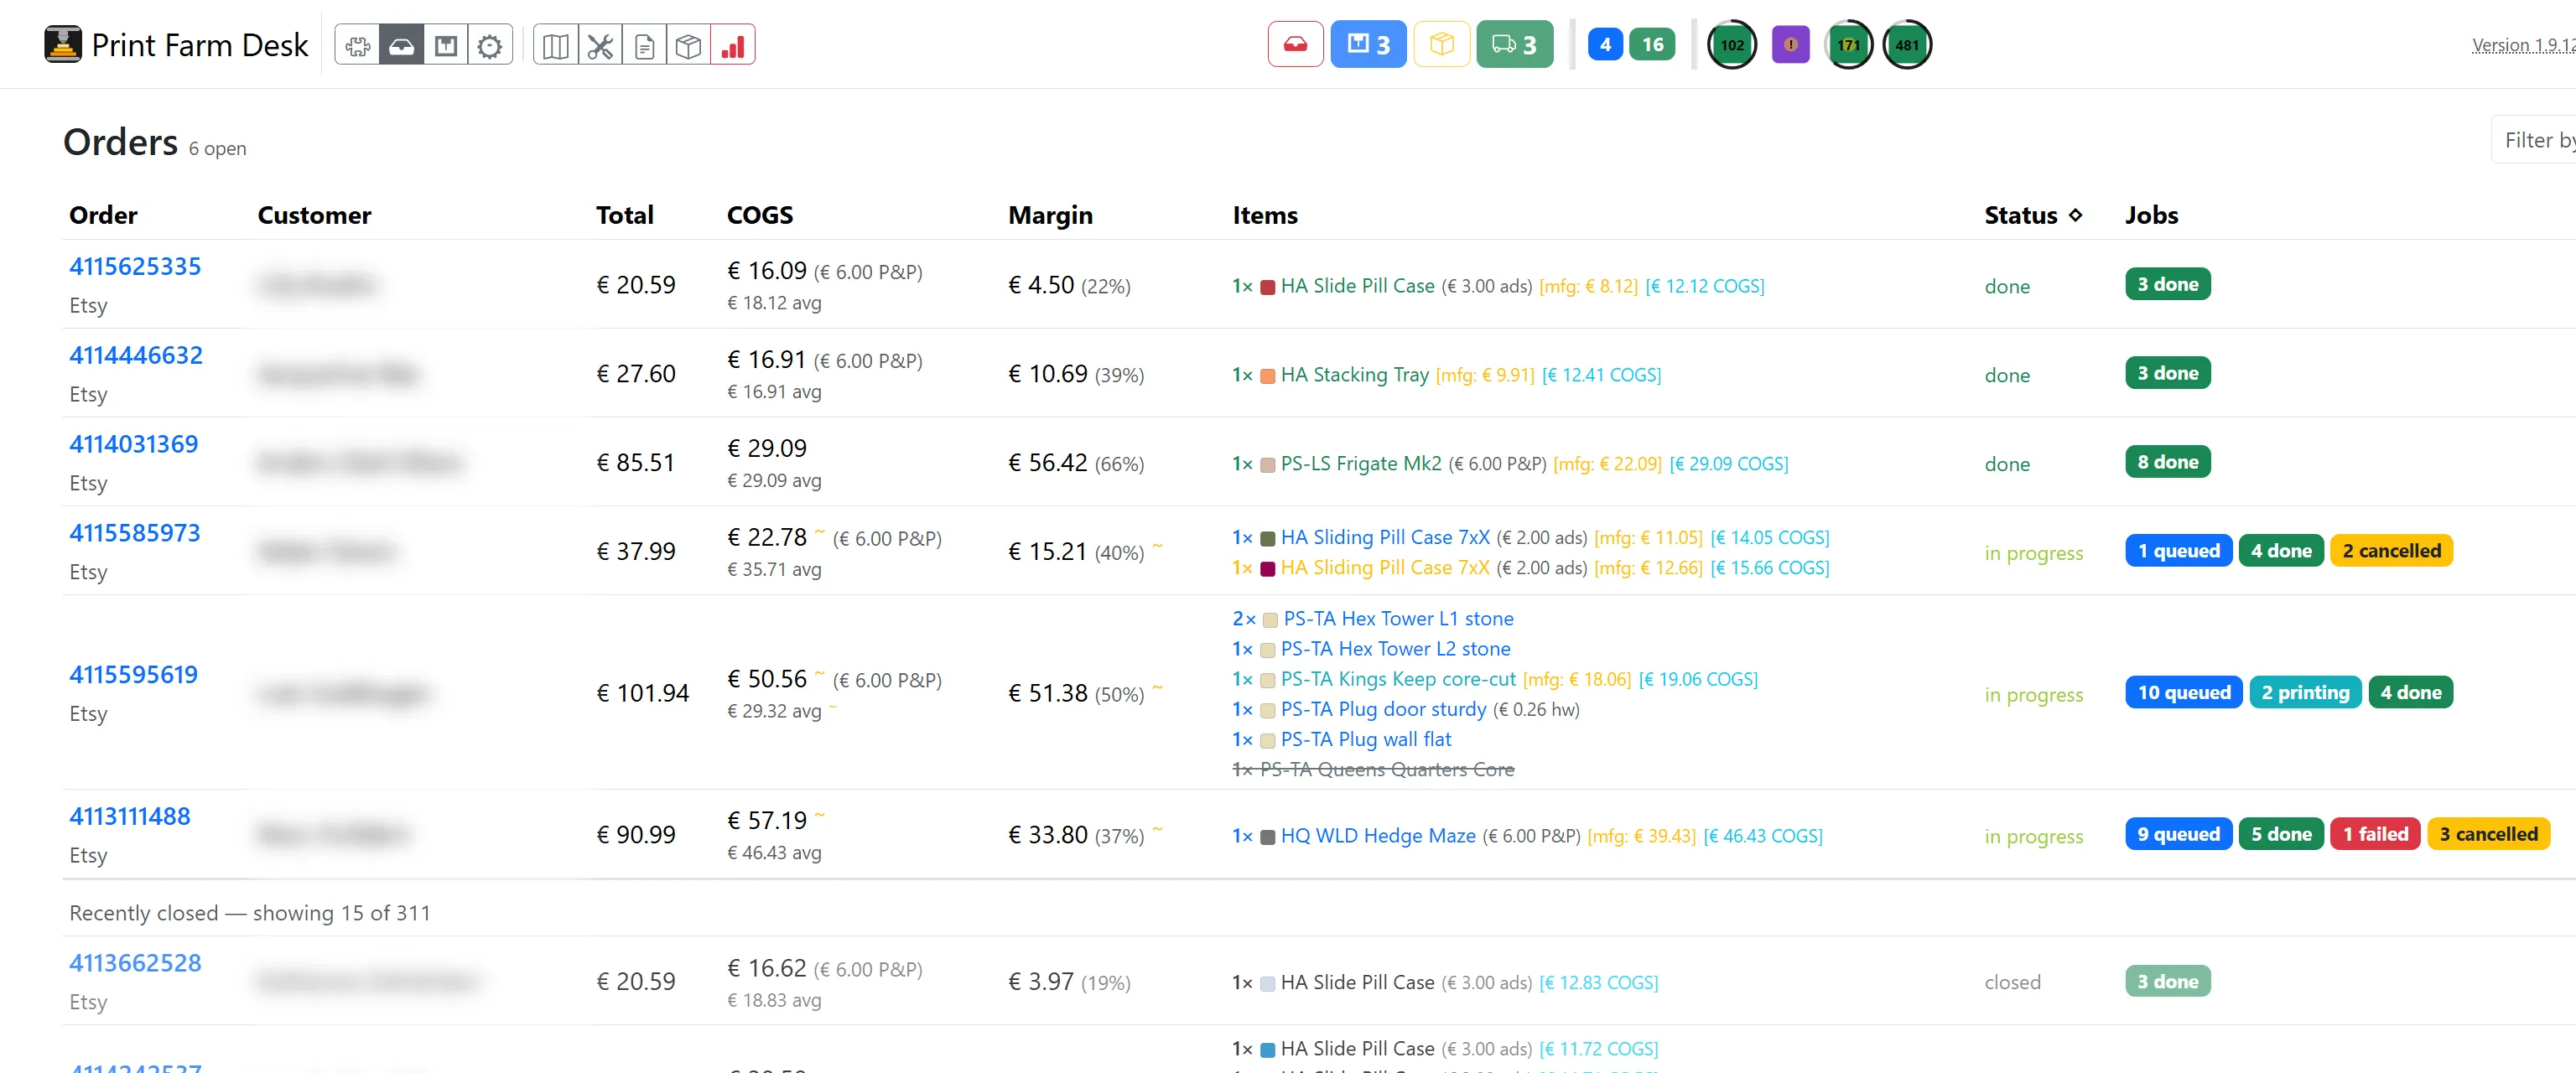Open order 4115625335

[135, 267]
